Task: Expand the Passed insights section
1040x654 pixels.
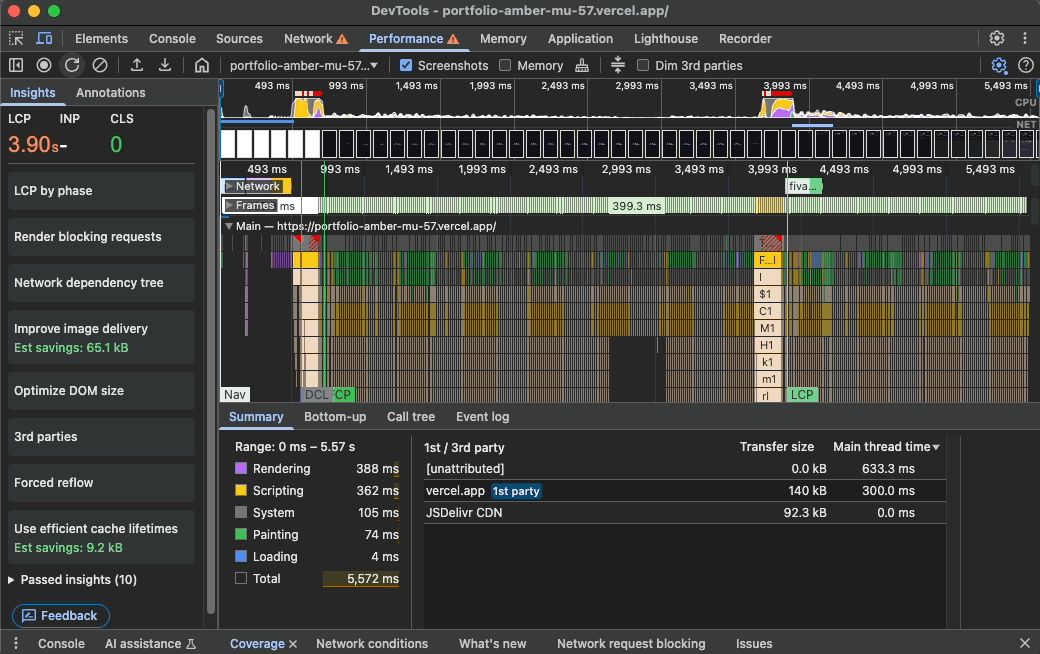Action: pyautogui.click(x=73, y=580)
